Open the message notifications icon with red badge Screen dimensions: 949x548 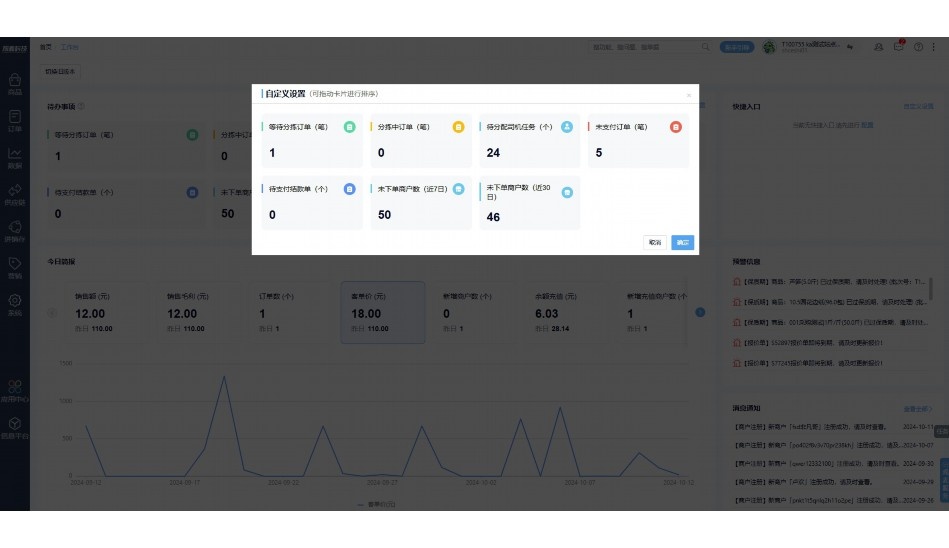click(x=898, y=47)
